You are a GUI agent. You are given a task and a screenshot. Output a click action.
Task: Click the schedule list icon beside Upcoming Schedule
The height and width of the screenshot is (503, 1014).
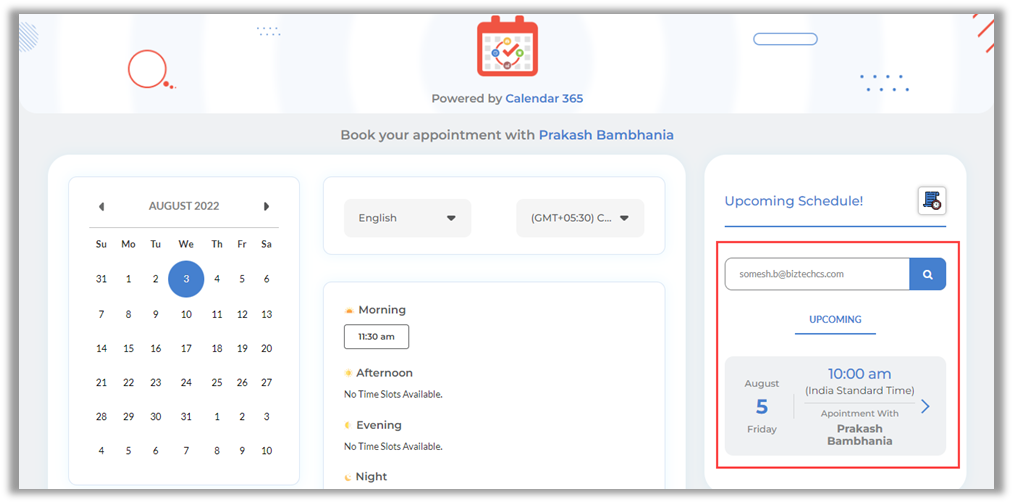(x=932, y=200)
